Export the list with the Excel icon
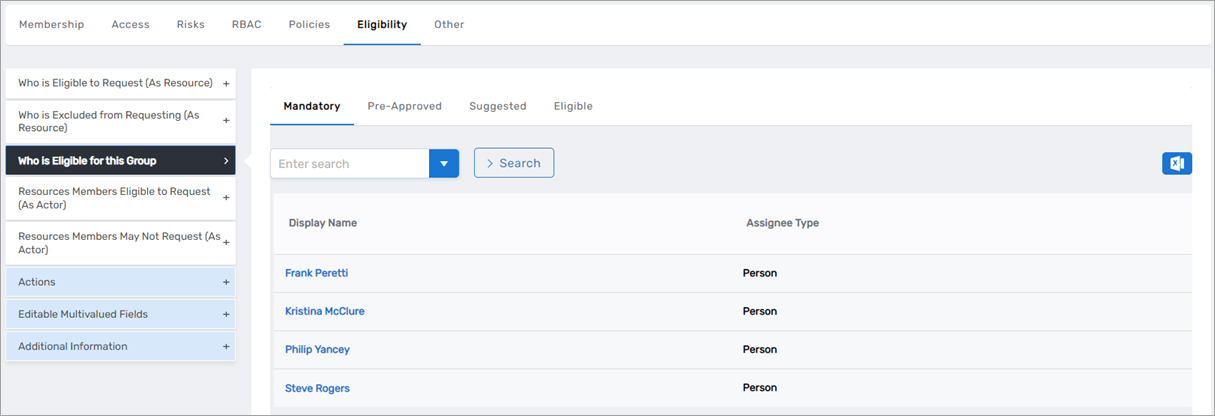This screenshot has height=416, width=1215. [x=1176, y=164]
